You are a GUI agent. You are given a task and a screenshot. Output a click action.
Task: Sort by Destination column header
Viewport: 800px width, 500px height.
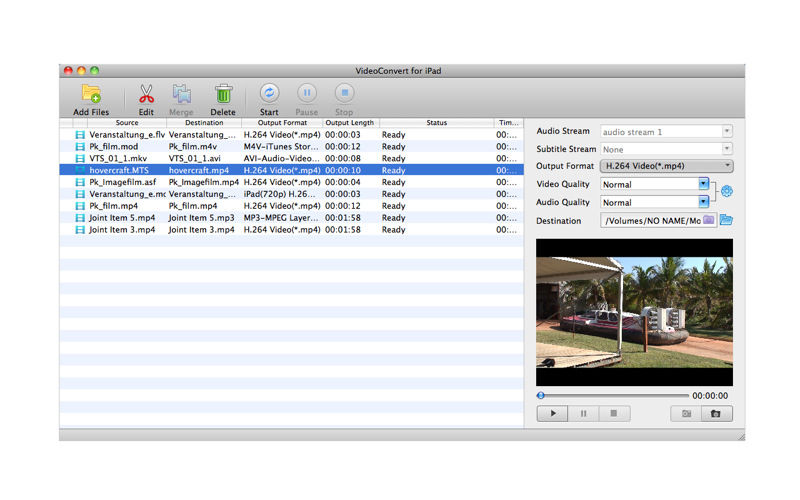click(204, 123)
